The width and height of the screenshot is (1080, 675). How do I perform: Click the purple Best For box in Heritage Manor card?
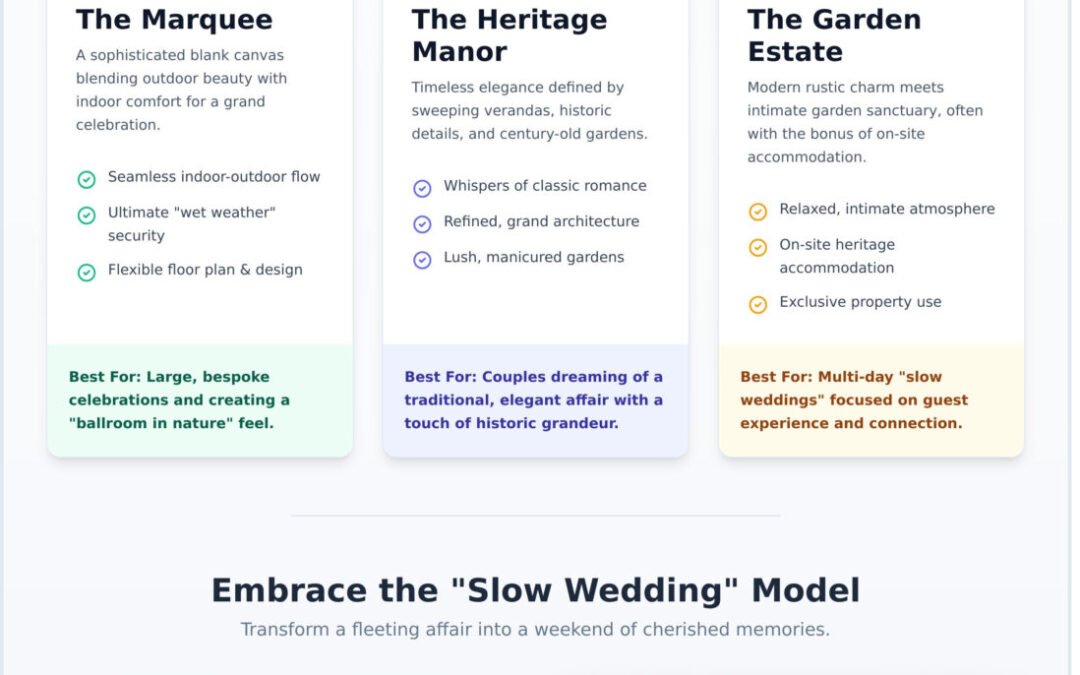coord(535,400)
